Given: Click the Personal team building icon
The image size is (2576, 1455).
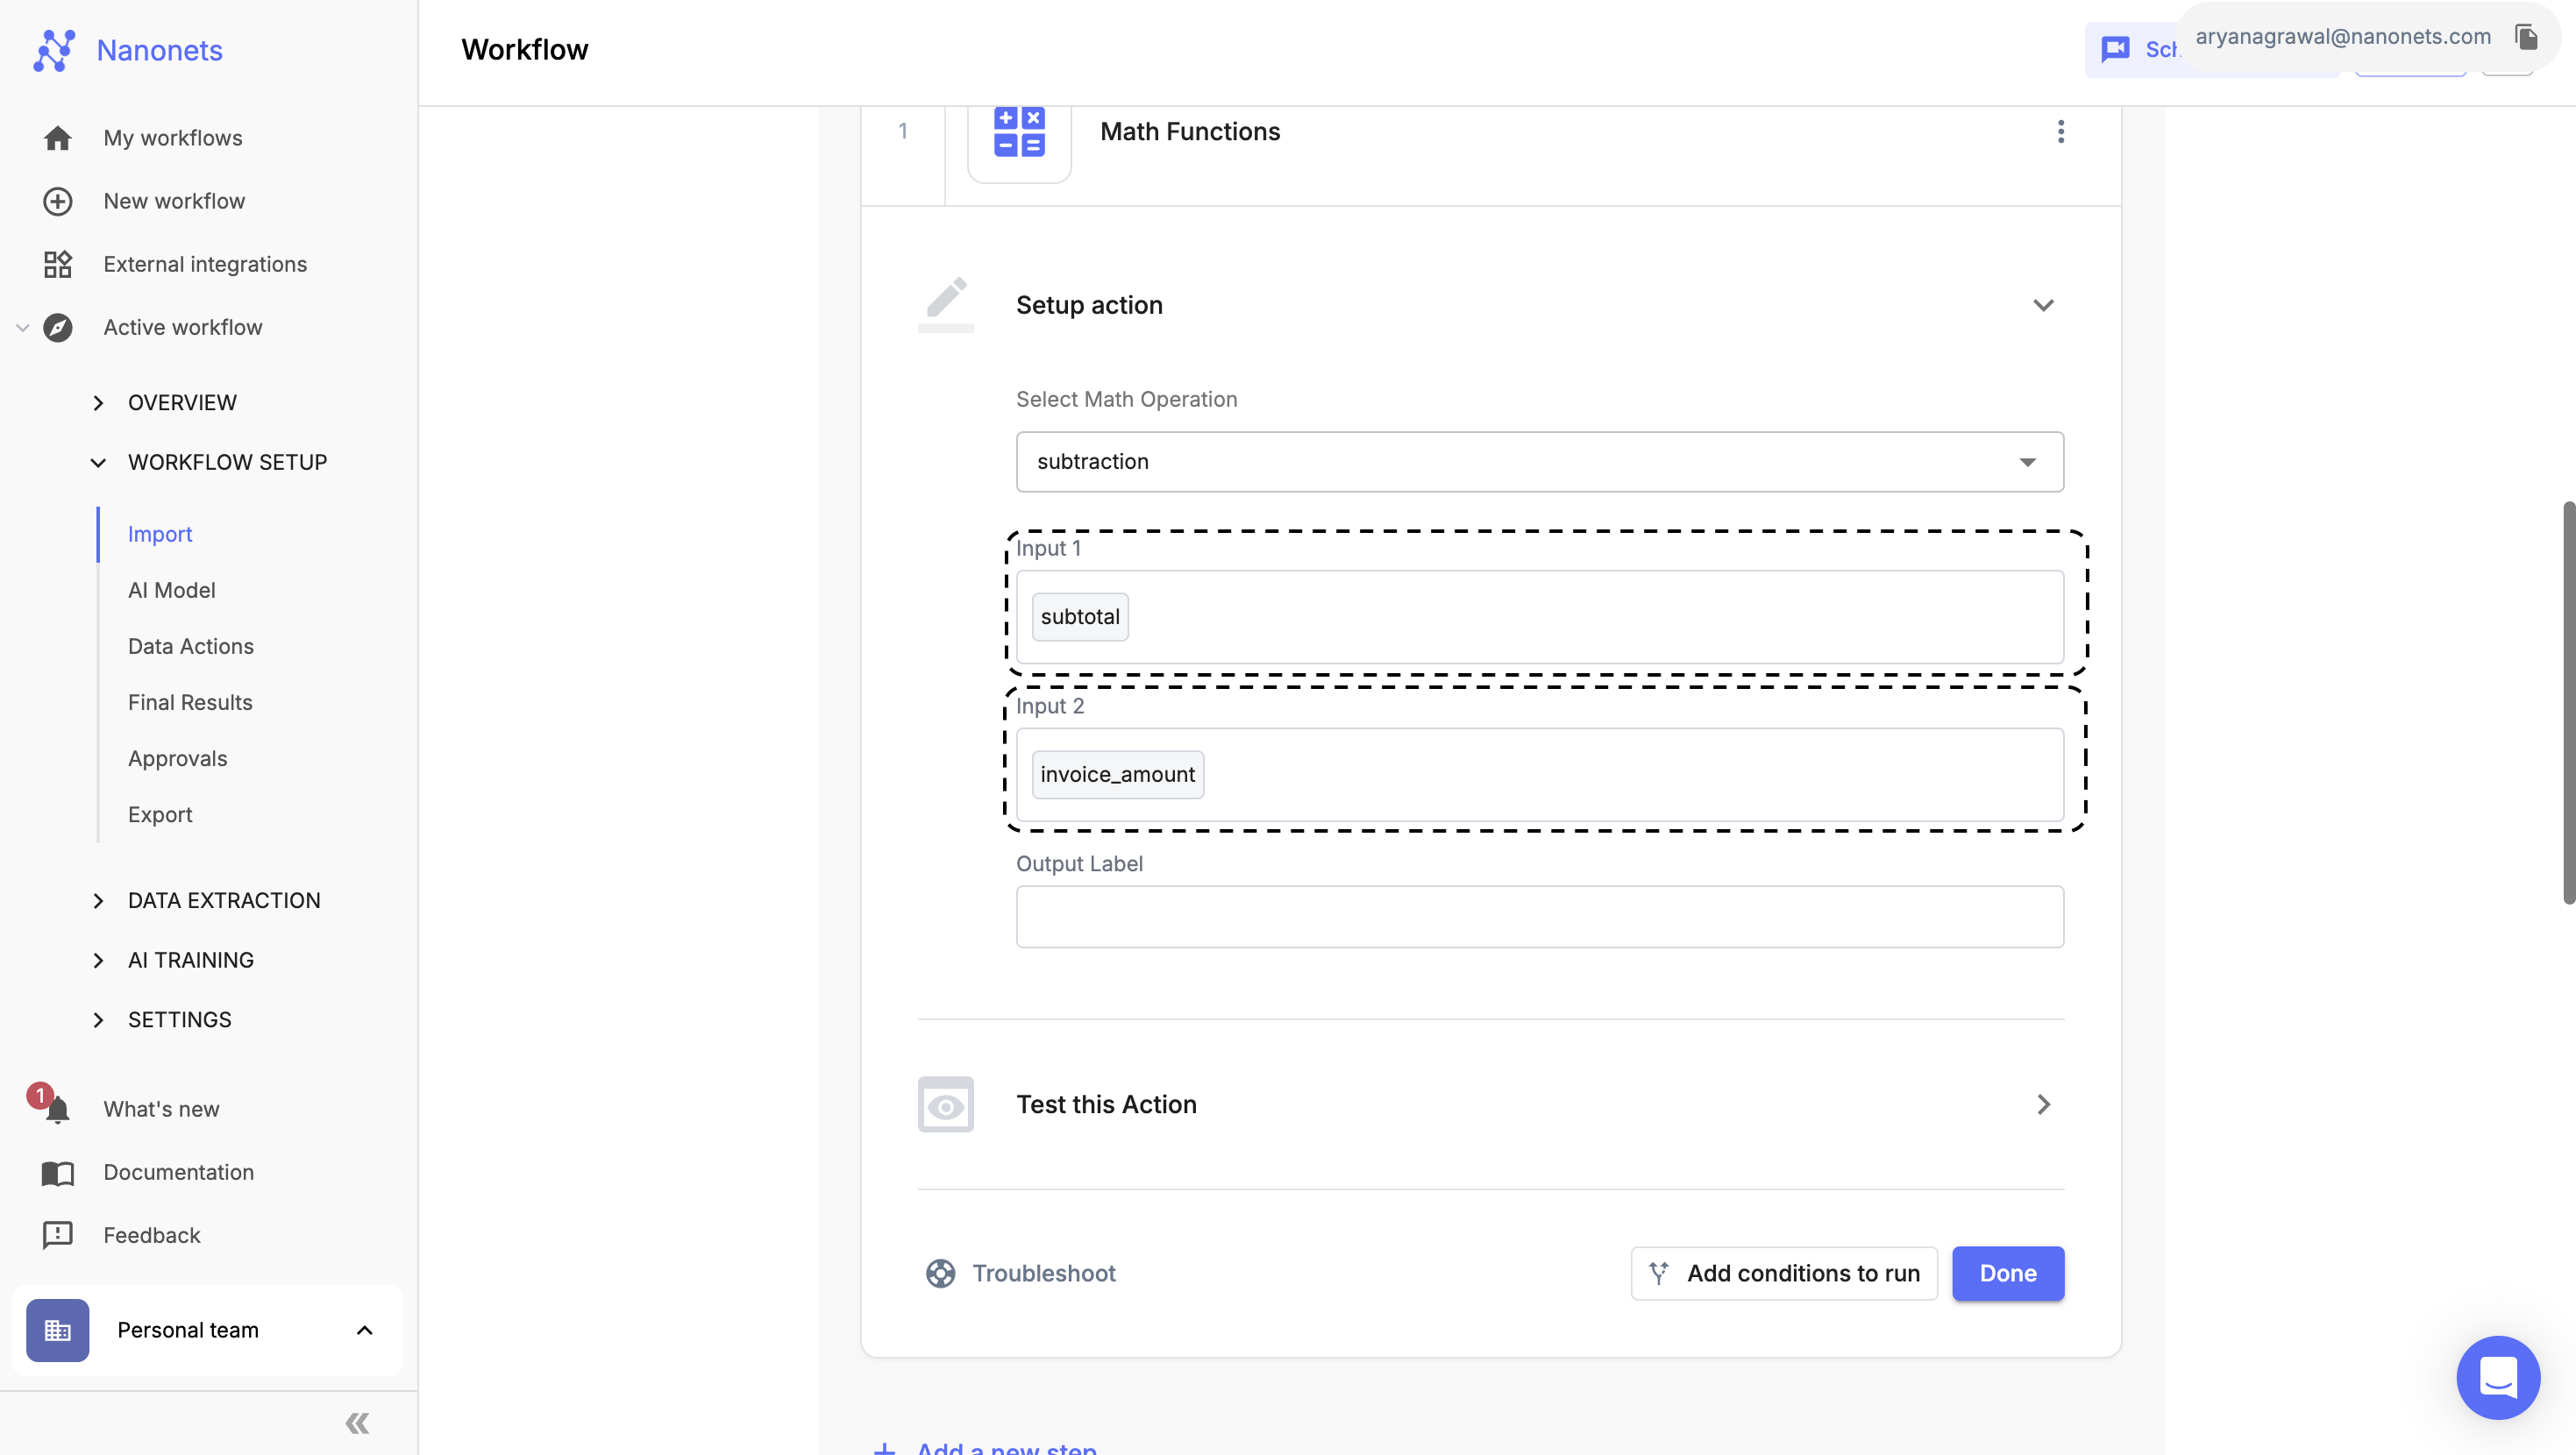Looking at the screenshot, I should [x=57, y=1330].
